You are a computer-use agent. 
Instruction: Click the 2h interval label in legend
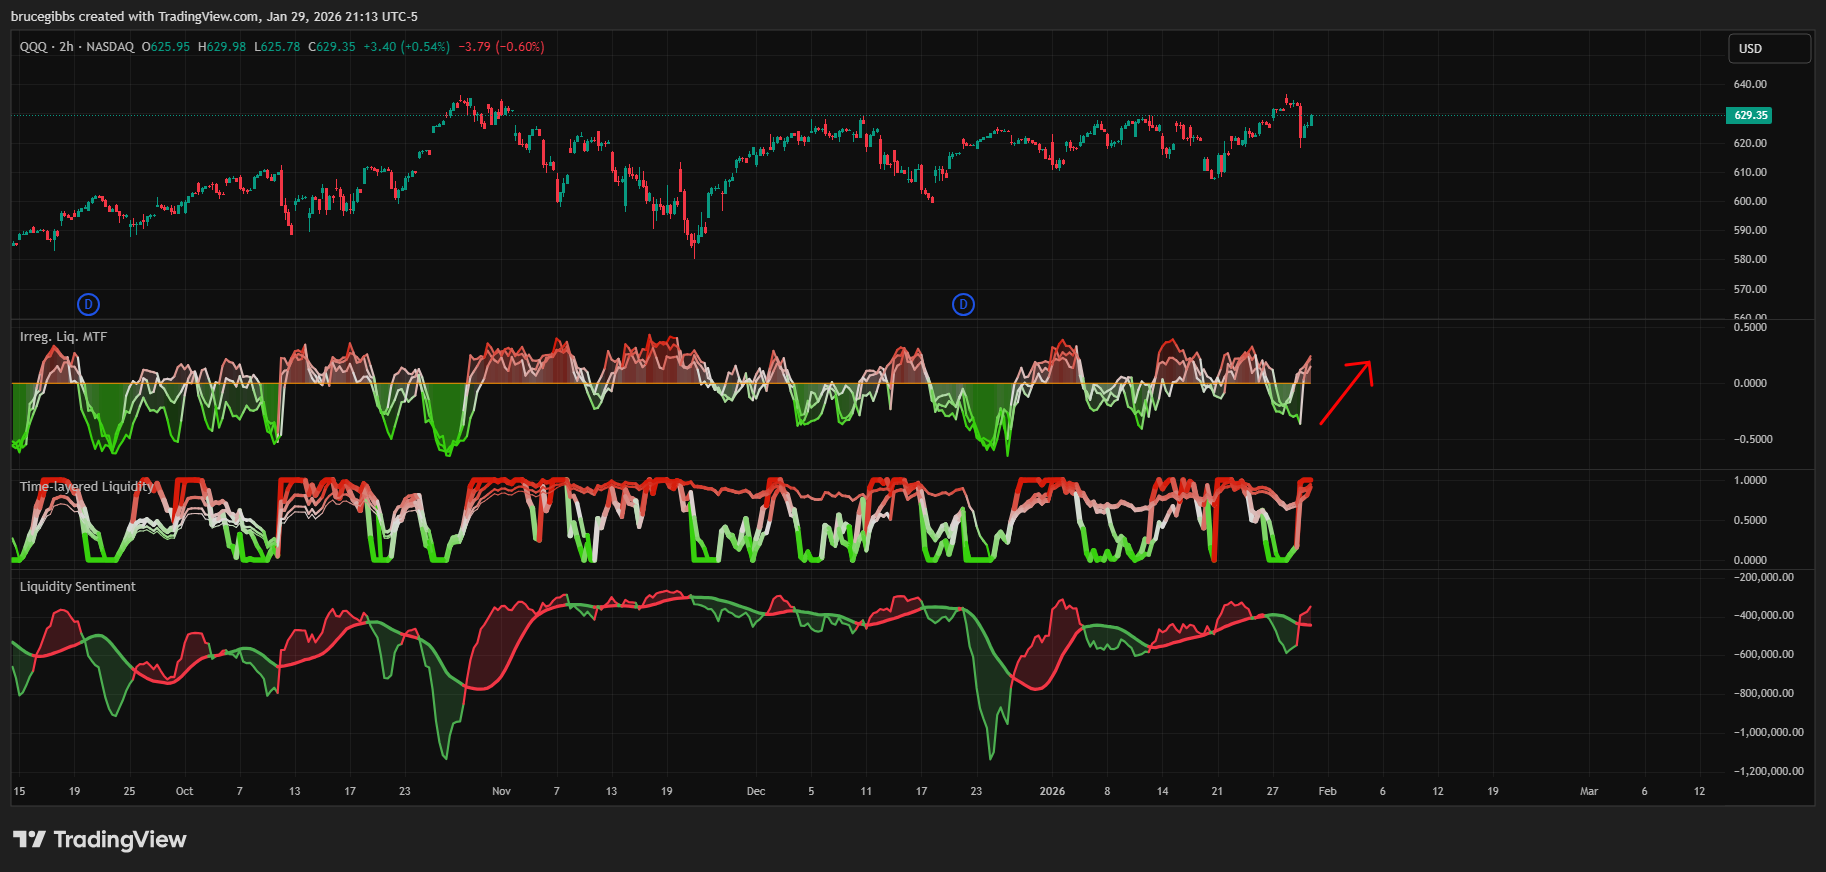point(66,47)
